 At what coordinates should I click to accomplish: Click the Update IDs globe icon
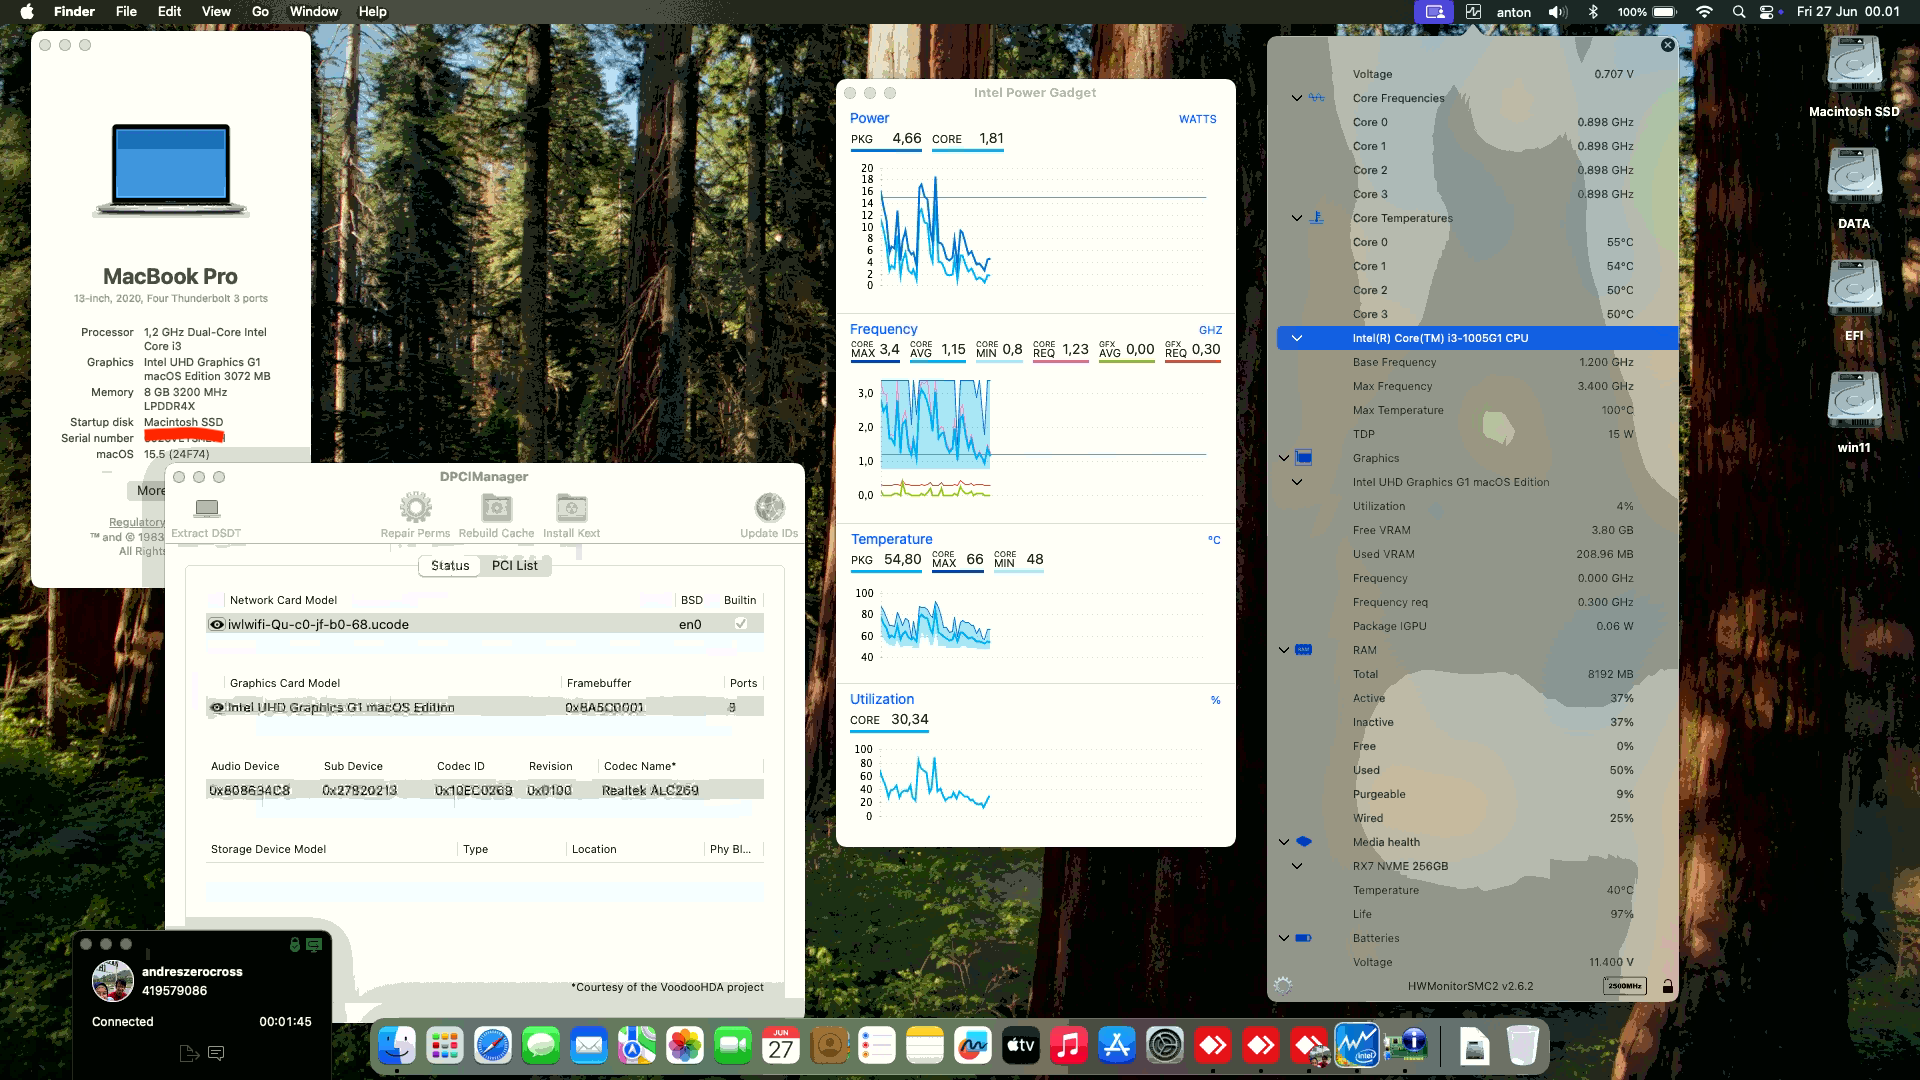coord(769,508)
